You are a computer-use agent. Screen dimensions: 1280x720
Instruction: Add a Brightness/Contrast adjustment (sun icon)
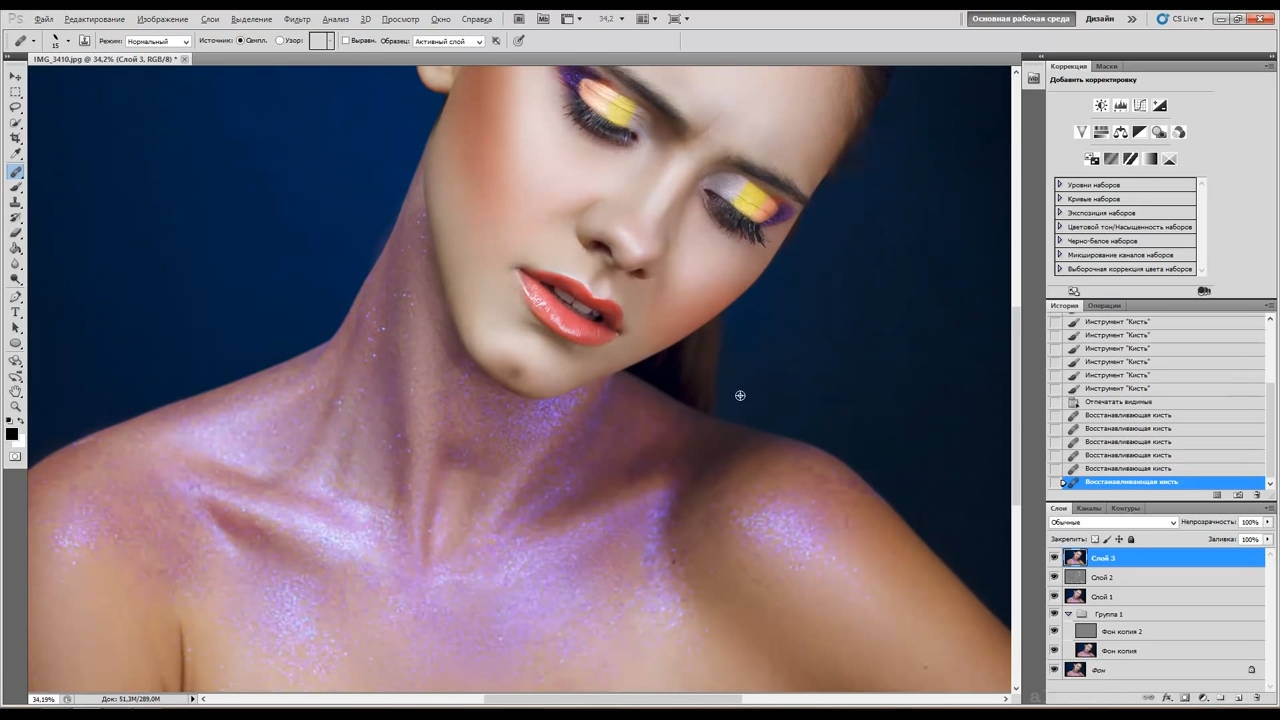click(1101, 106)
